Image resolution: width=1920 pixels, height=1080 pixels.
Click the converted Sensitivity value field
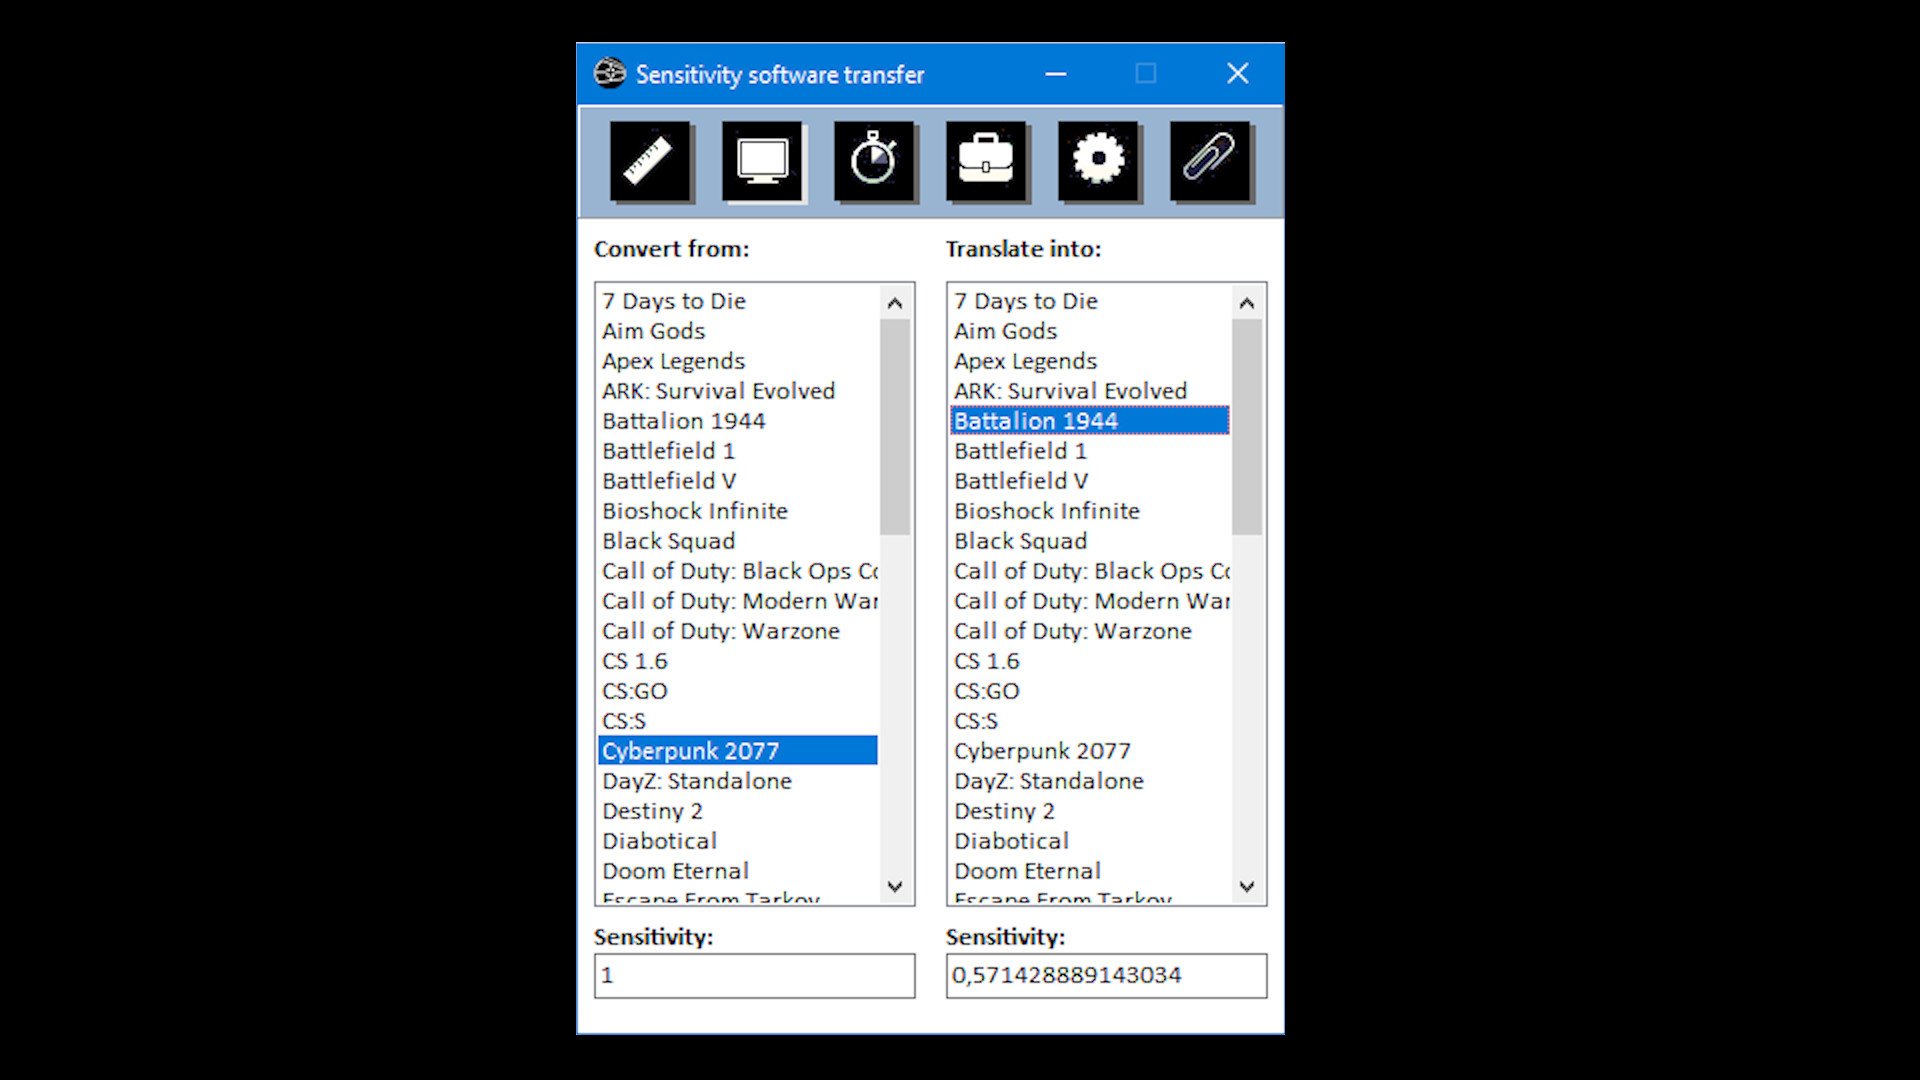[1105, 975]
